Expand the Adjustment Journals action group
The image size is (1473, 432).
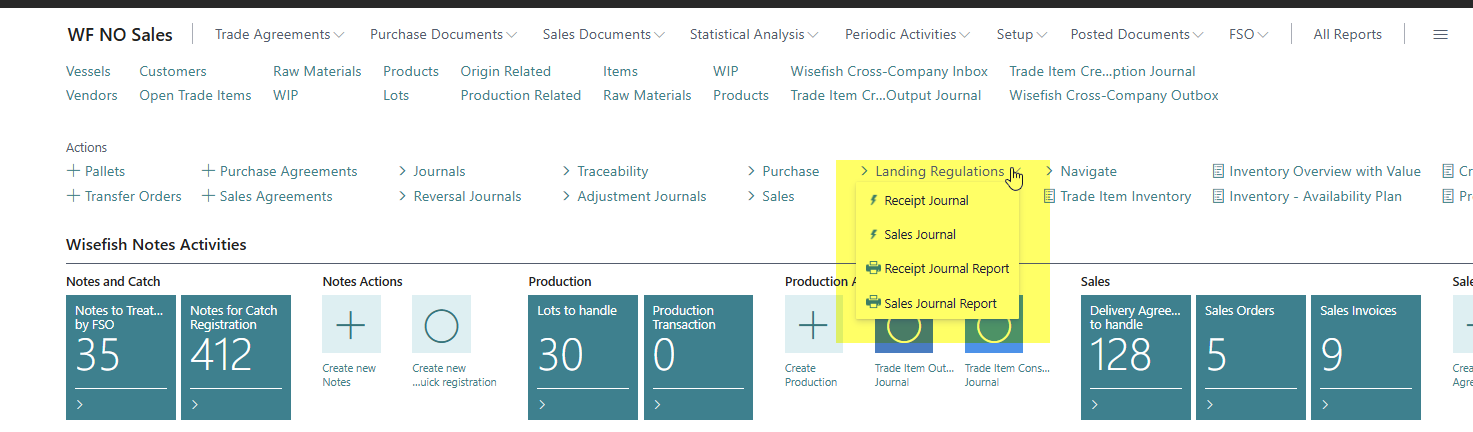pyautogui.click(x=641, y=196)
